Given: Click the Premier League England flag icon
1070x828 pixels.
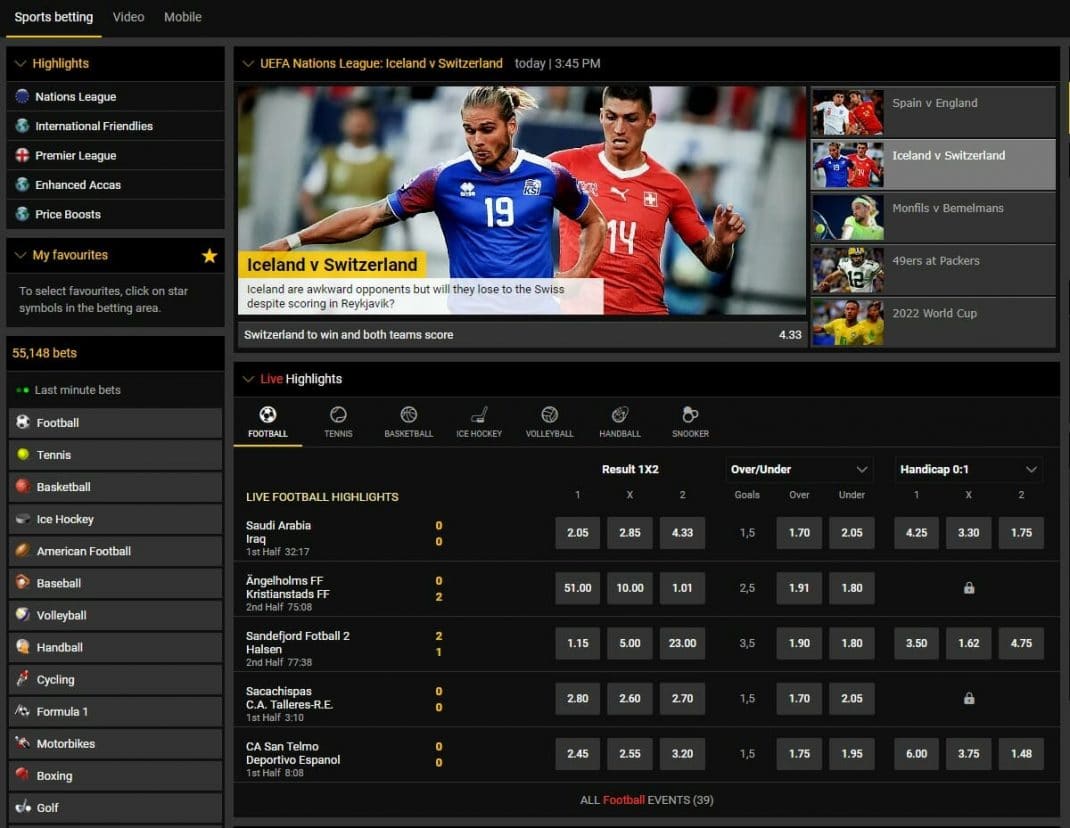Looking at the screenshot, I should (x=22, y=155).
